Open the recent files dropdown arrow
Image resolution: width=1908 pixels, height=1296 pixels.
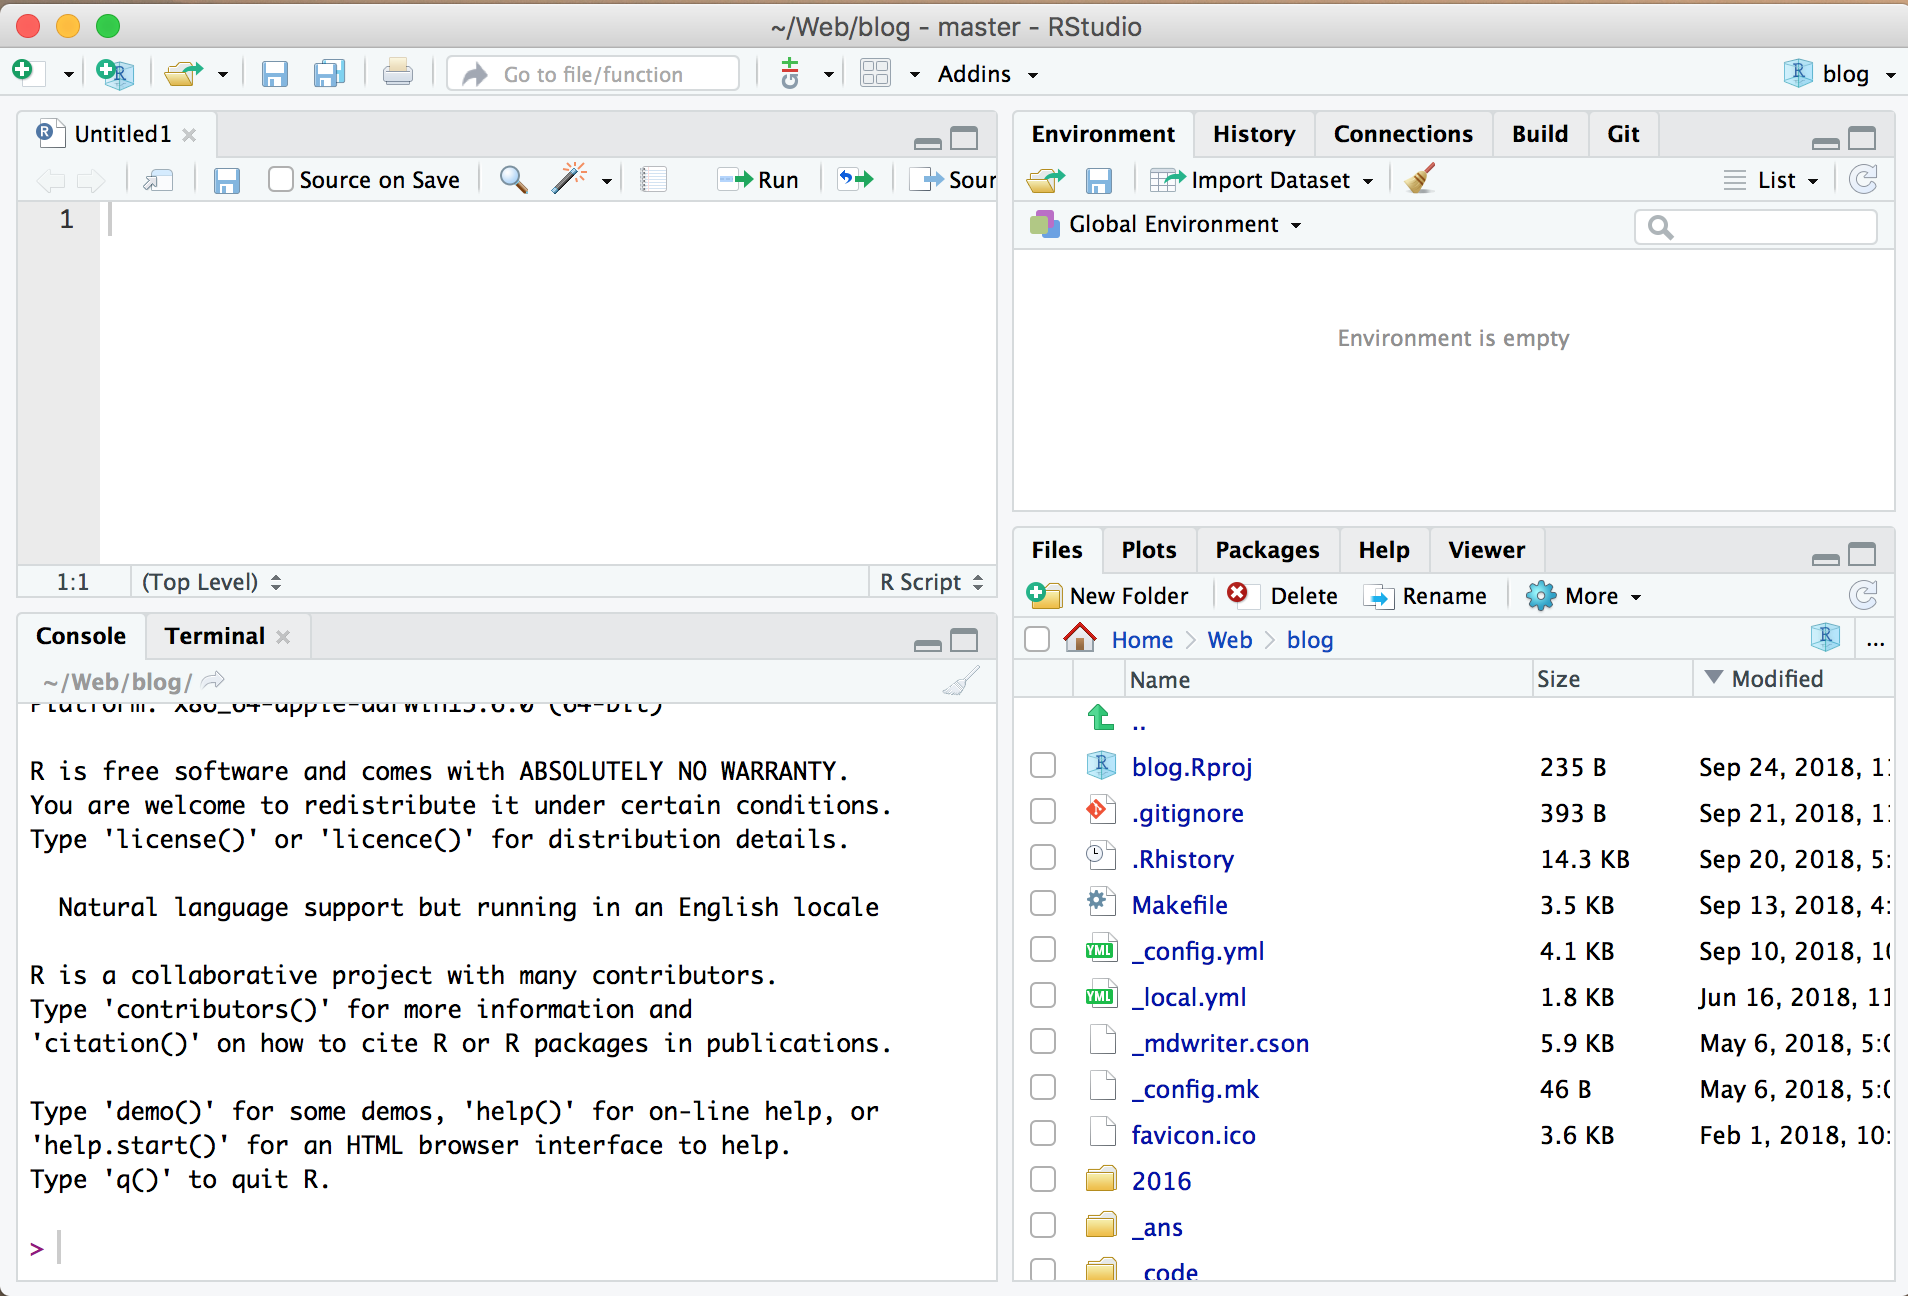point(222,75)
